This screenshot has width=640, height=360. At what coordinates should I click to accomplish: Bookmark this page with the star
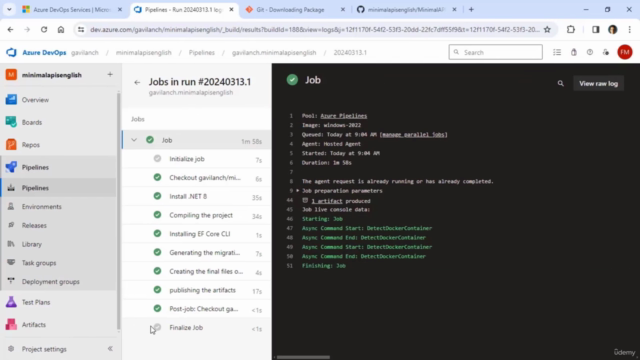547,29
